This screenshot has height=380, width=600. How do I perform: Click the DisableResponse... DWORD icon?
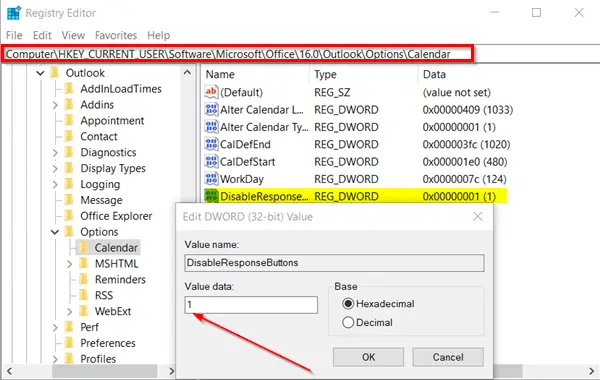[211, 196]
